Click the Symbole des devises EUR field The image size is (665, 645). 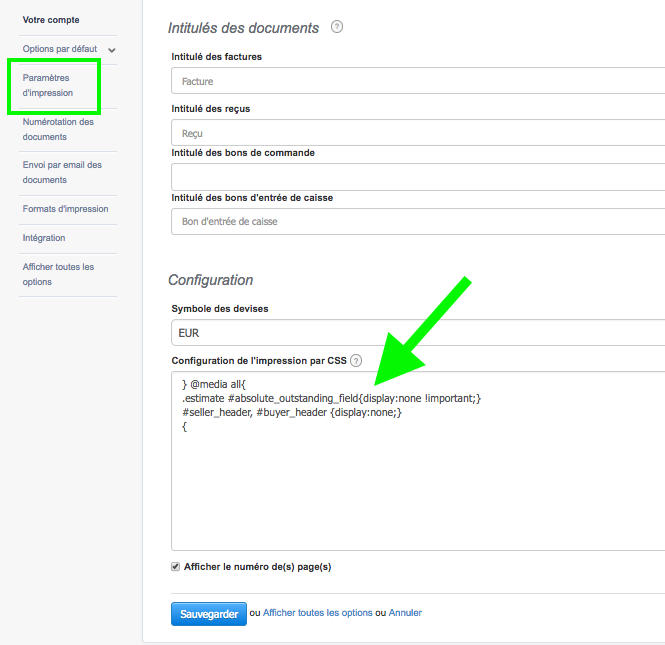coord(418,332)
